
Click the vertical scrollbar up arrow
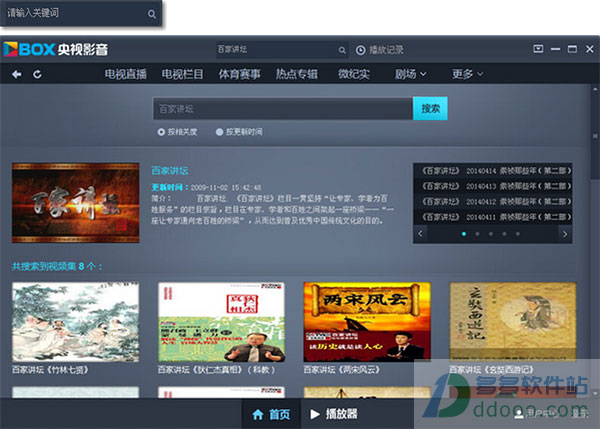(x=595, y=89)
